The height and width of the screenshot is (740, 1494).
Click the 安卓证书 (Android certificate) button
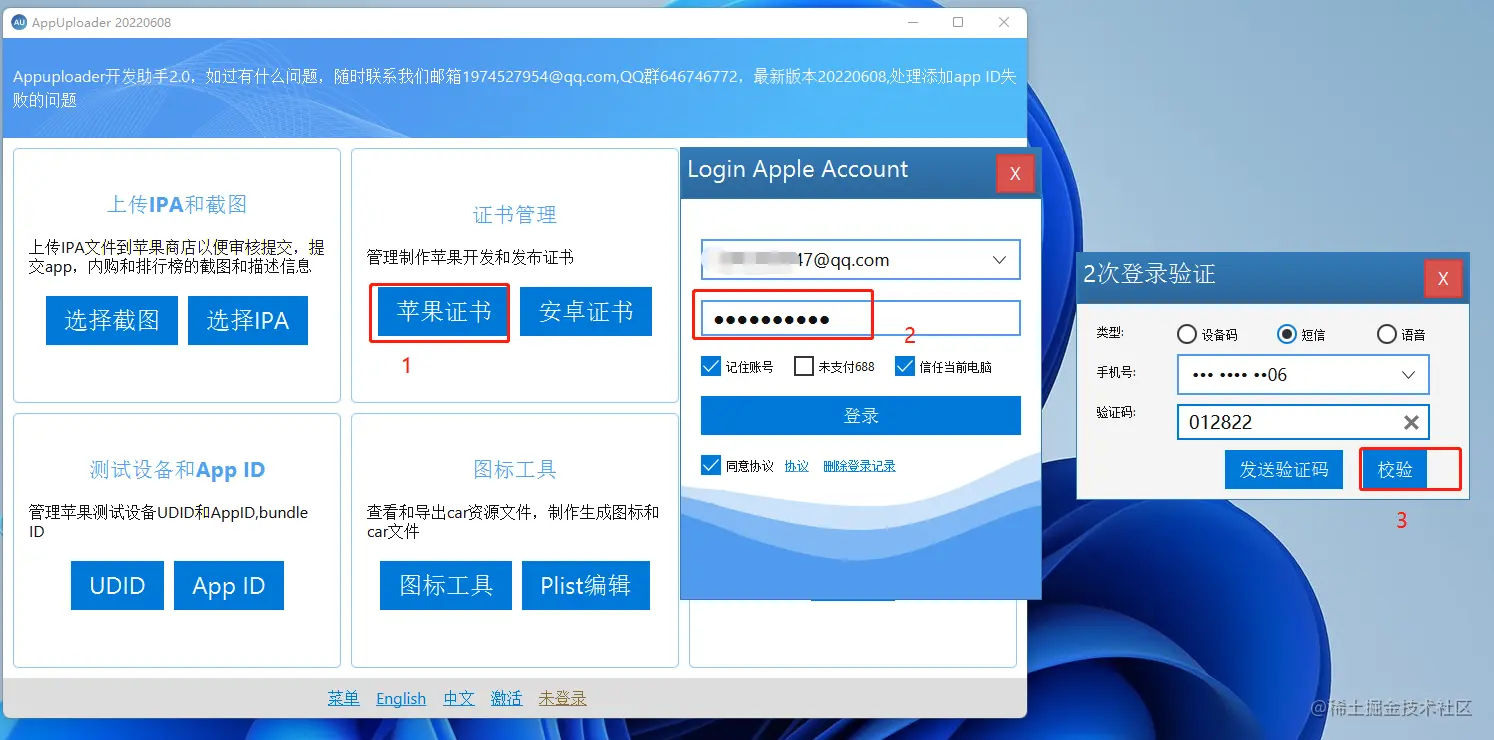(x=585, y=311)
